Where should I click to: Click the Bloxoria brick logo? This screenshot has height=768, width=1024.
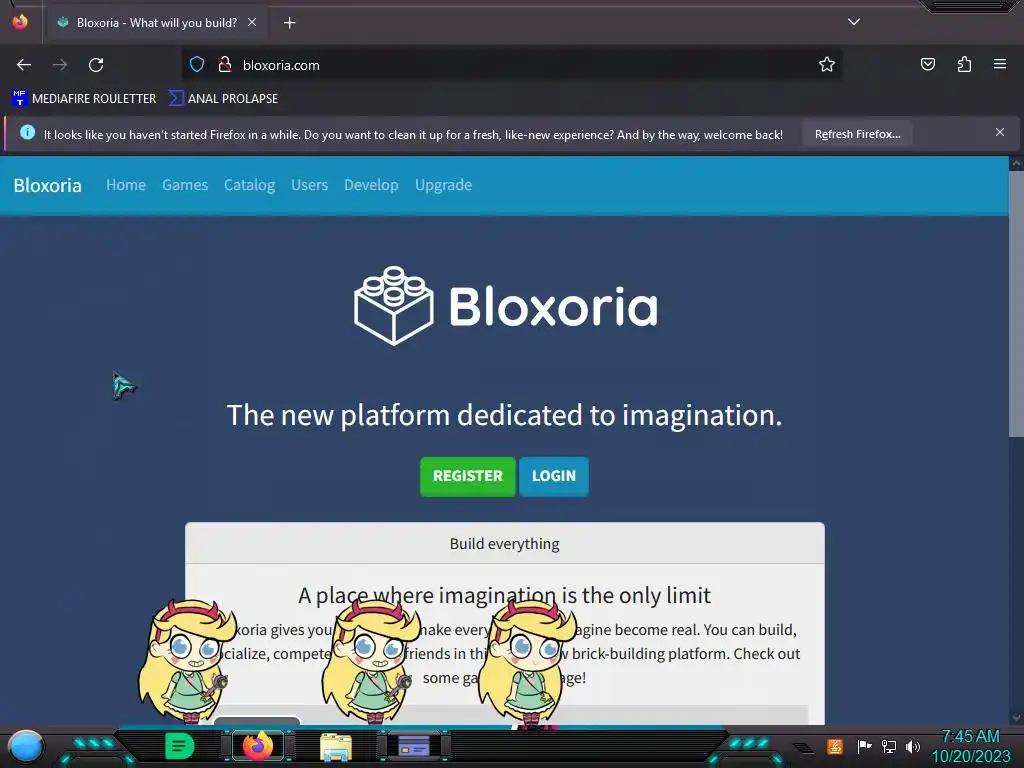(393, 305)
